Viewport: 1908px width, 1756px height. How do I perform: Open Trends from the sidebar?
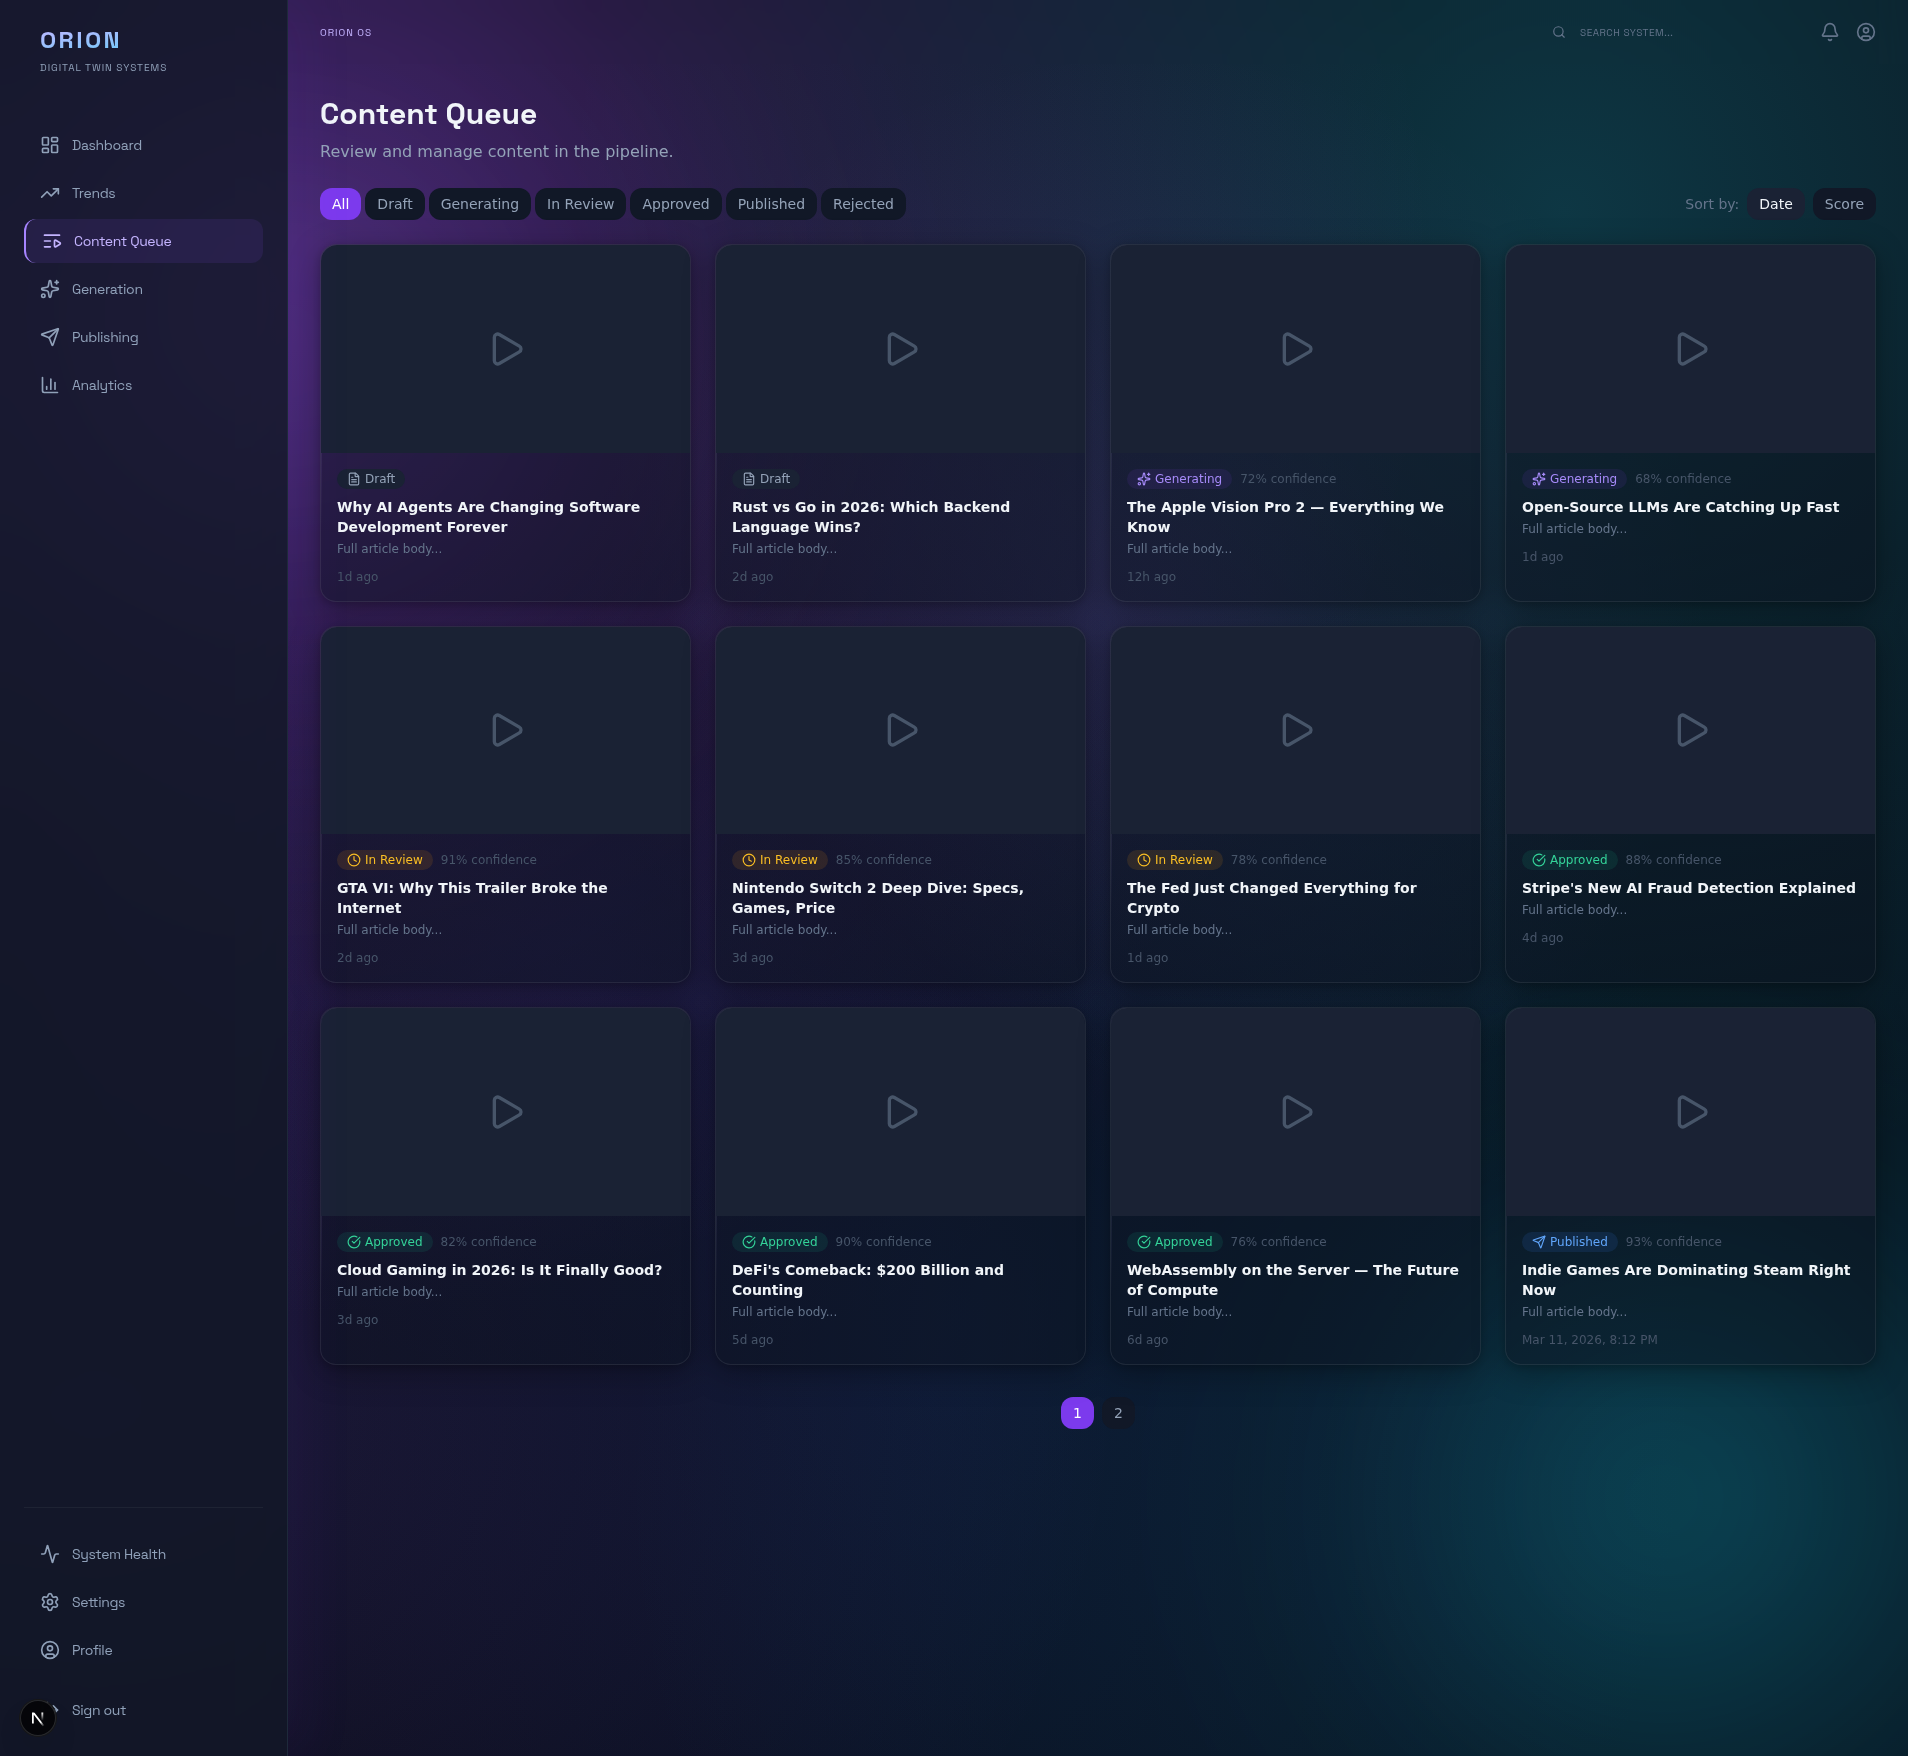point(93,193)
